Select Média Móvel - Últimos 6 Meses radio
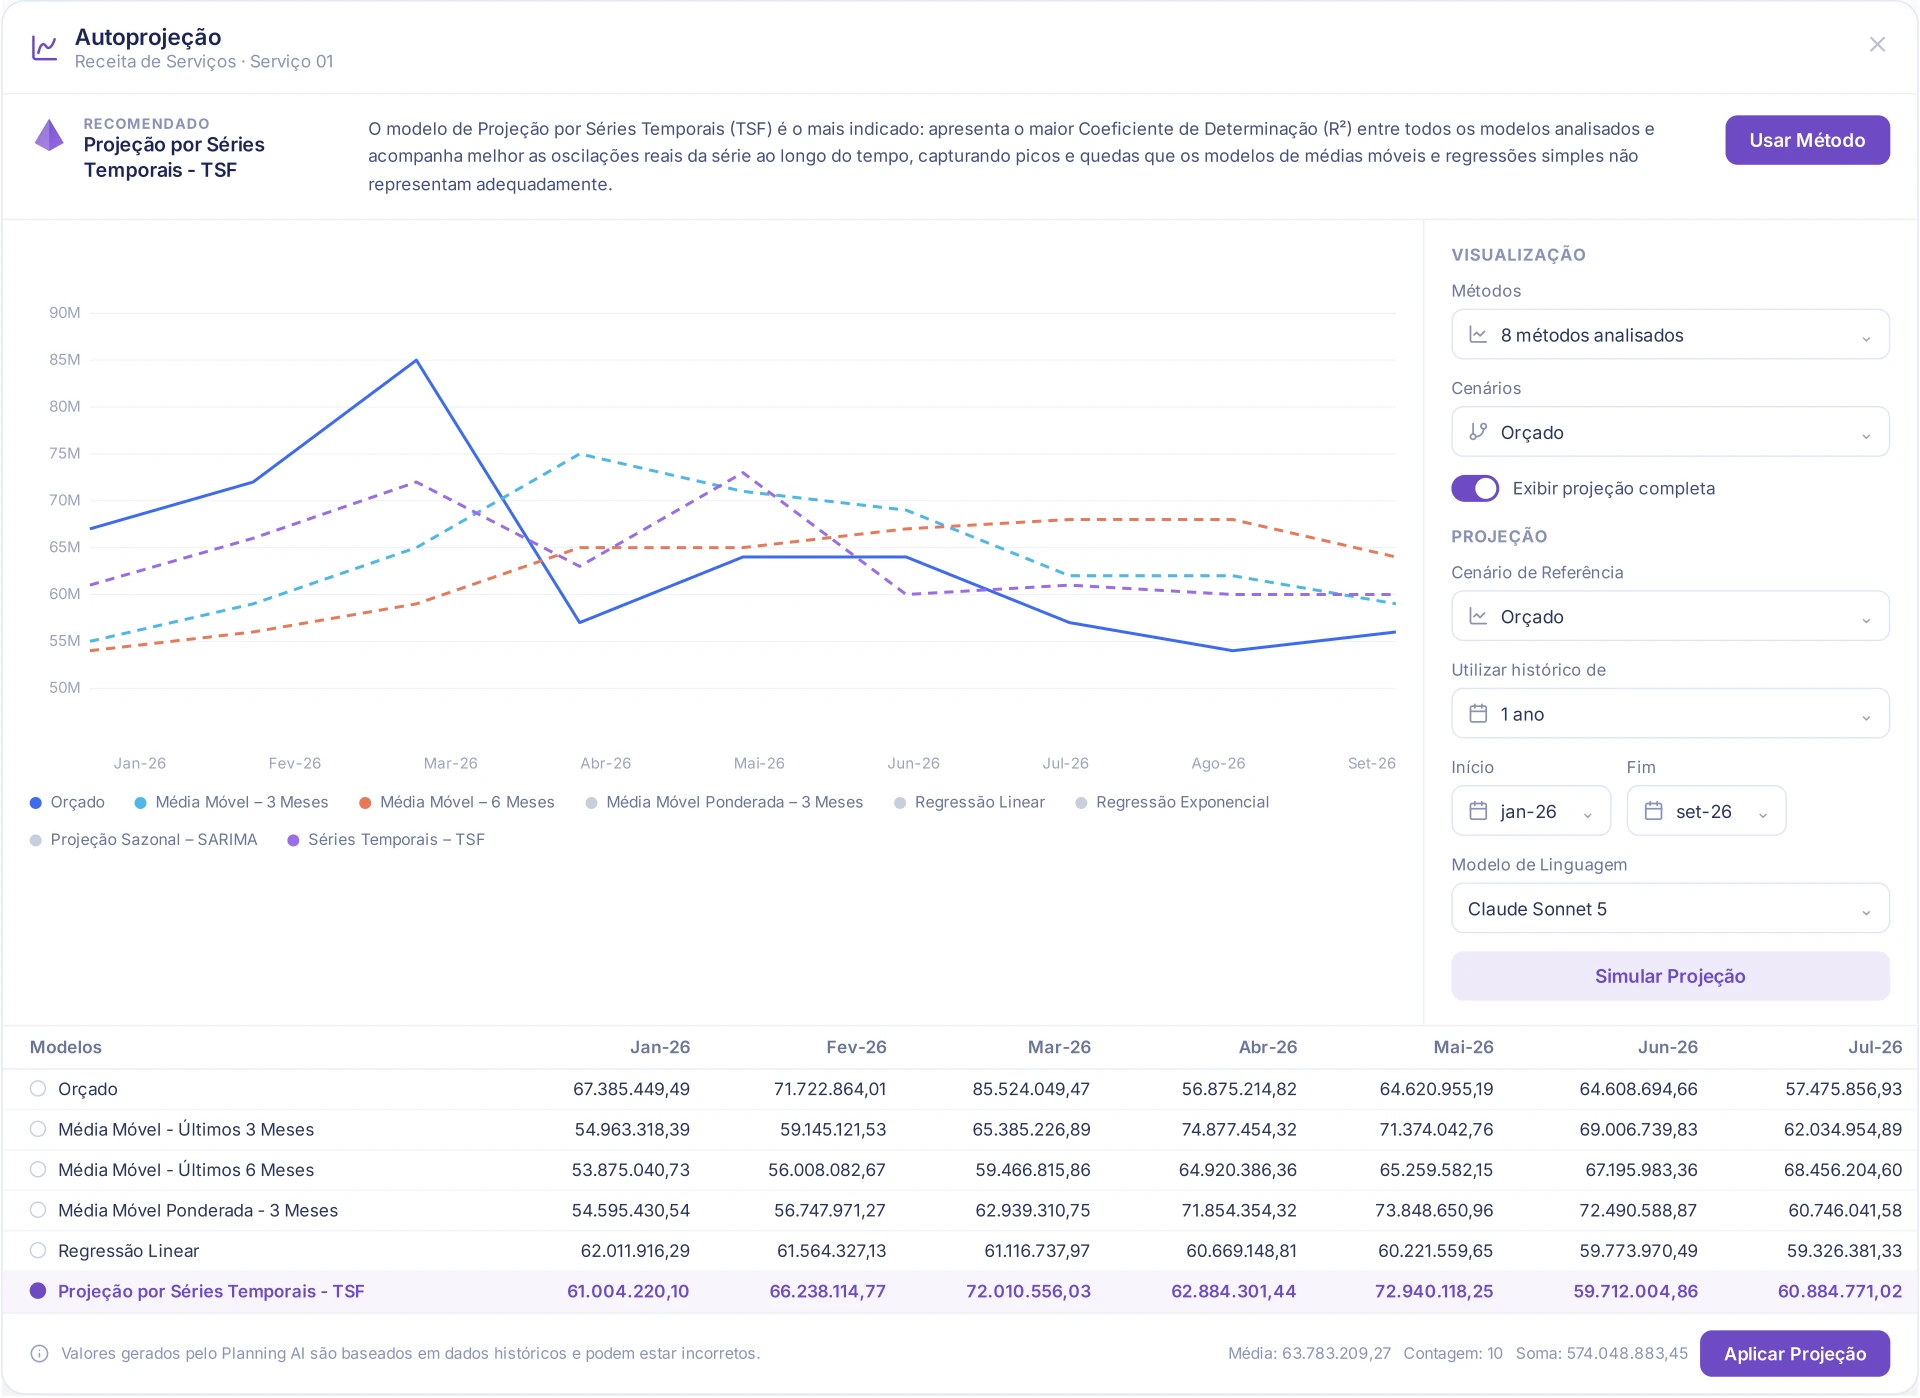The height and width of the screenshot is (1398, 1920). point(38,1170)
